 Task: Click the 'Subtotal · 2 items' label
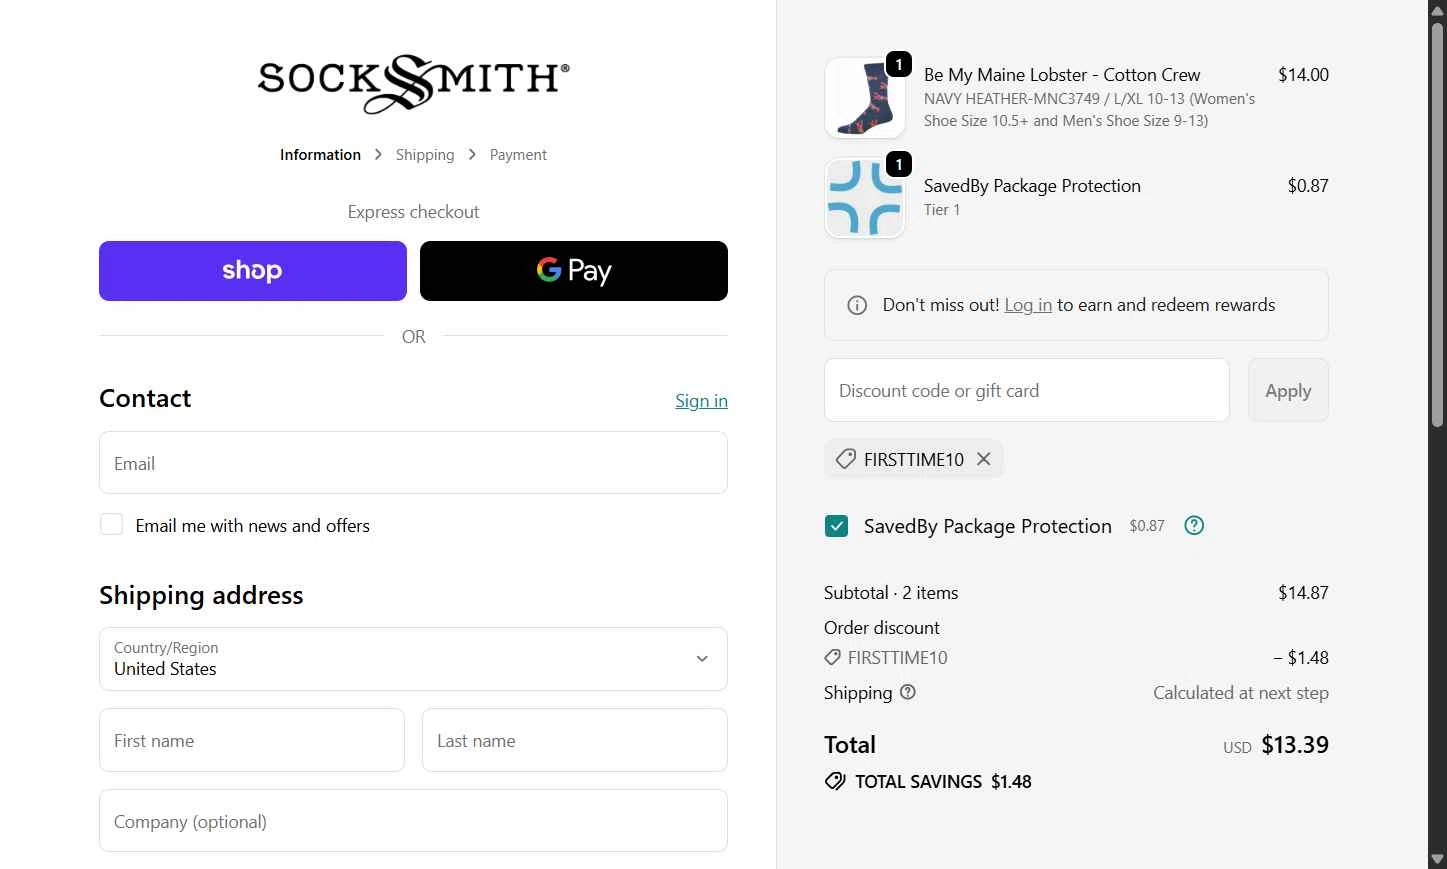point(891,593)
